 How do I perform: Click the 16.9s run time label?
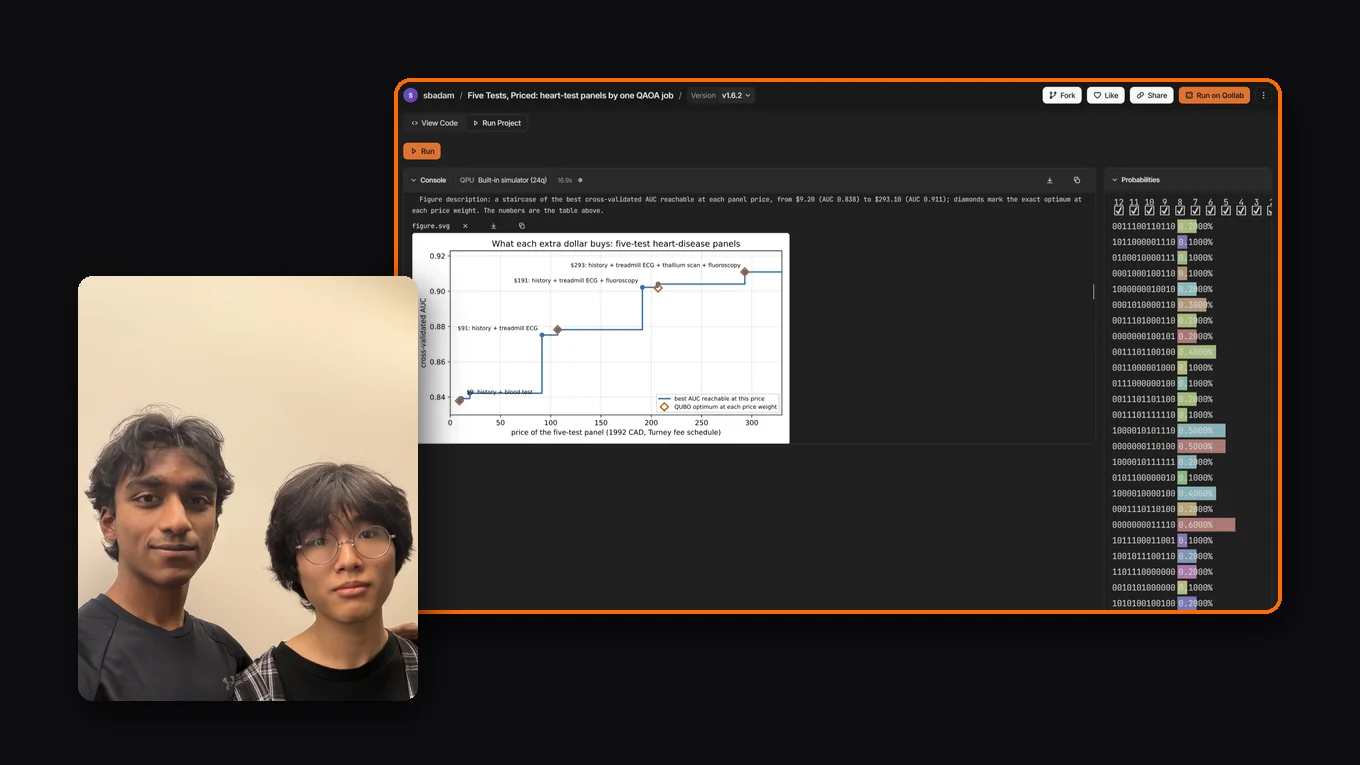click(x=565, y=180)
